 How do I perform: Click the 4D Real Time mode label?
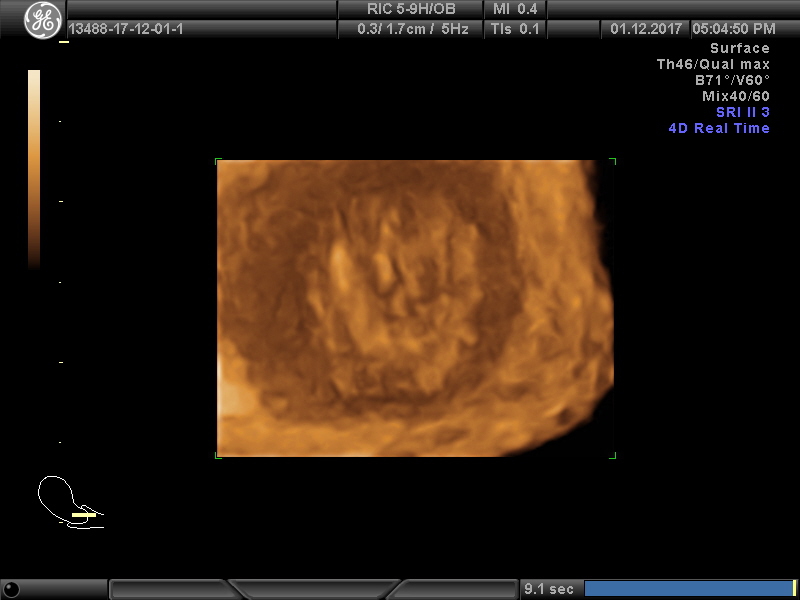coord(719,128)
